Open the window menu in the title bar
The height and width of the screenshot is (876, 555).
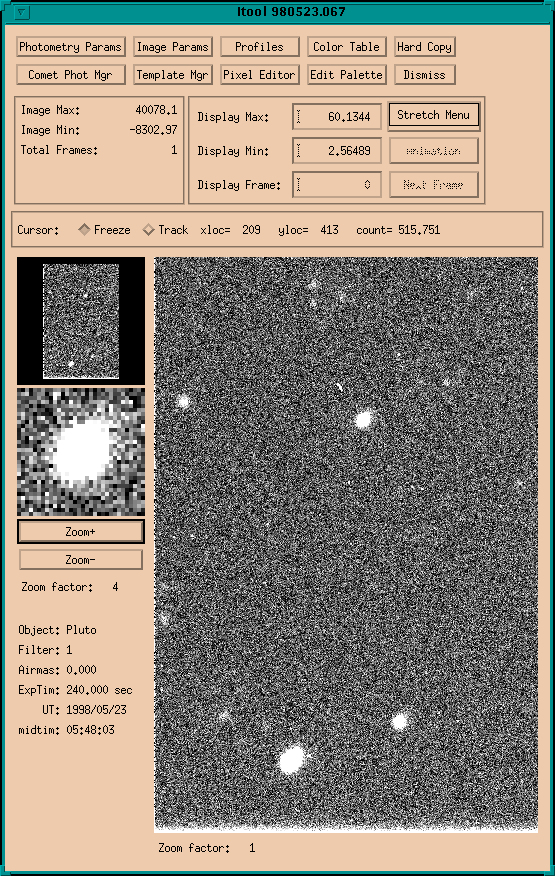pos(21,12)
